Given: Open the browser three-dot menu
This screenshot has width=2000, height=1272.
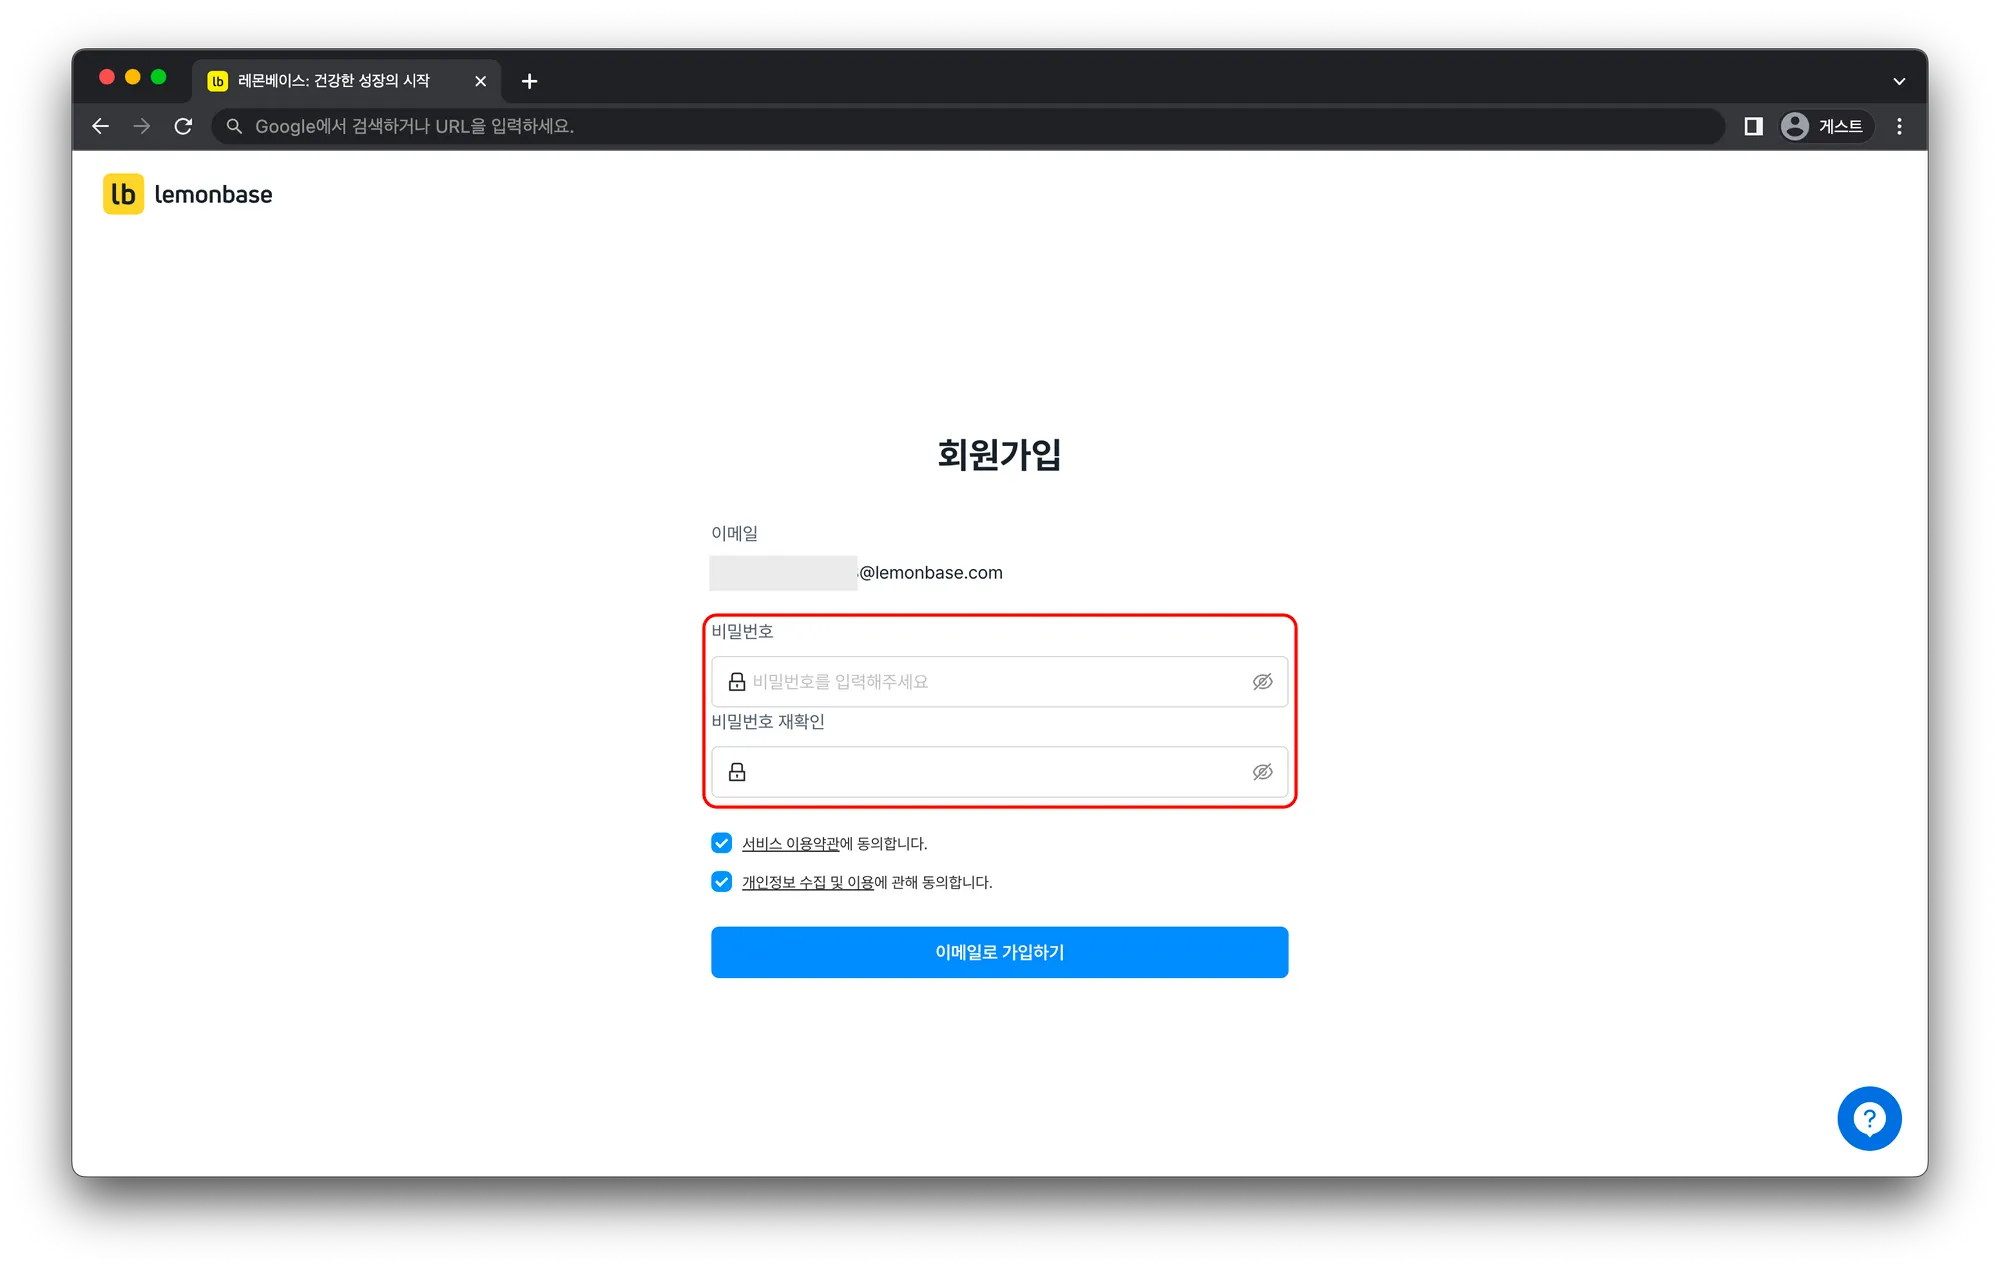Looking at the screenshot, I should click(x=1899, y=126).
